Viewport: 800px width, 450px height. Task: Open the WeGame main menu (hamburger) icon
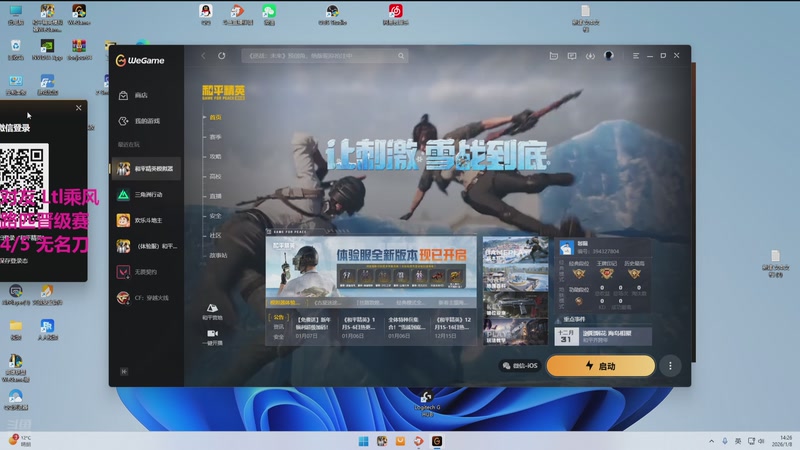(x=636, y=56)
